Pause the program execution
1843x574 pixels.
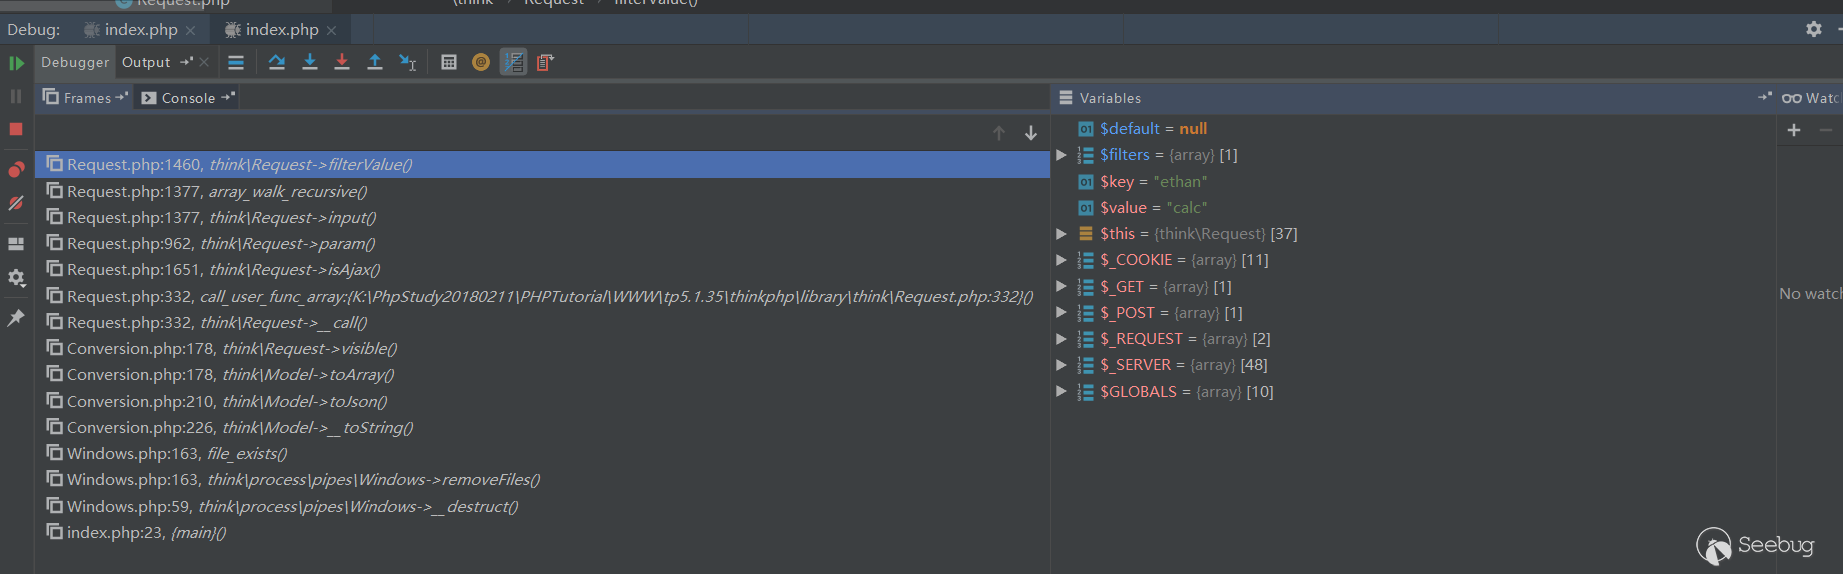click(x=16, y=96)
